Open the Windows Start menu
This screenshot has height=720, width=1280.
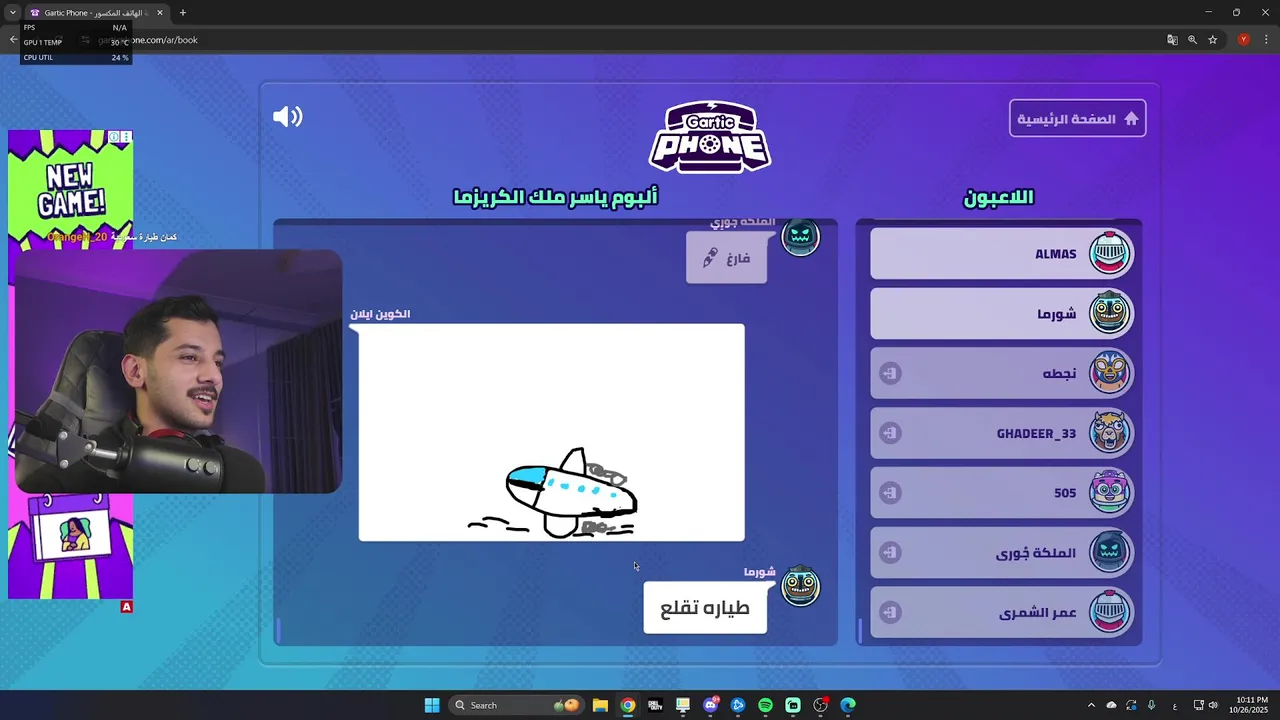click(432, 705)
